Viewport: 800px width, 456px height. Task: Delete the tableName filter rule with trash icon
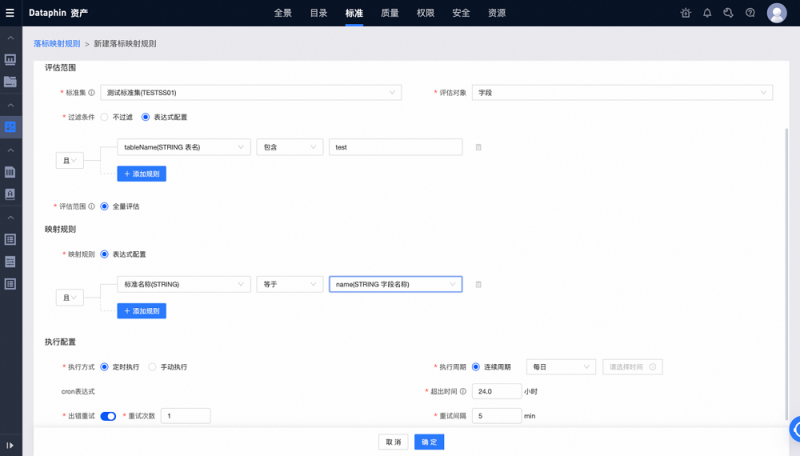click(478, 147)
